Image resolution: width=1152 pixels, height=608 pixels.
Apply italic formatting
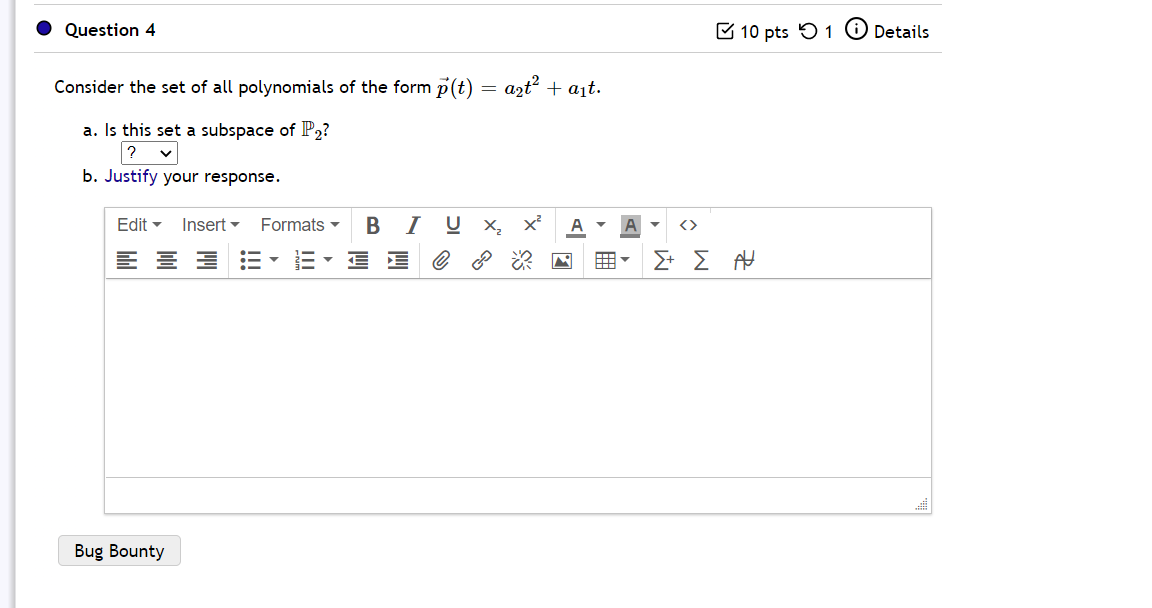coord(412,226)
